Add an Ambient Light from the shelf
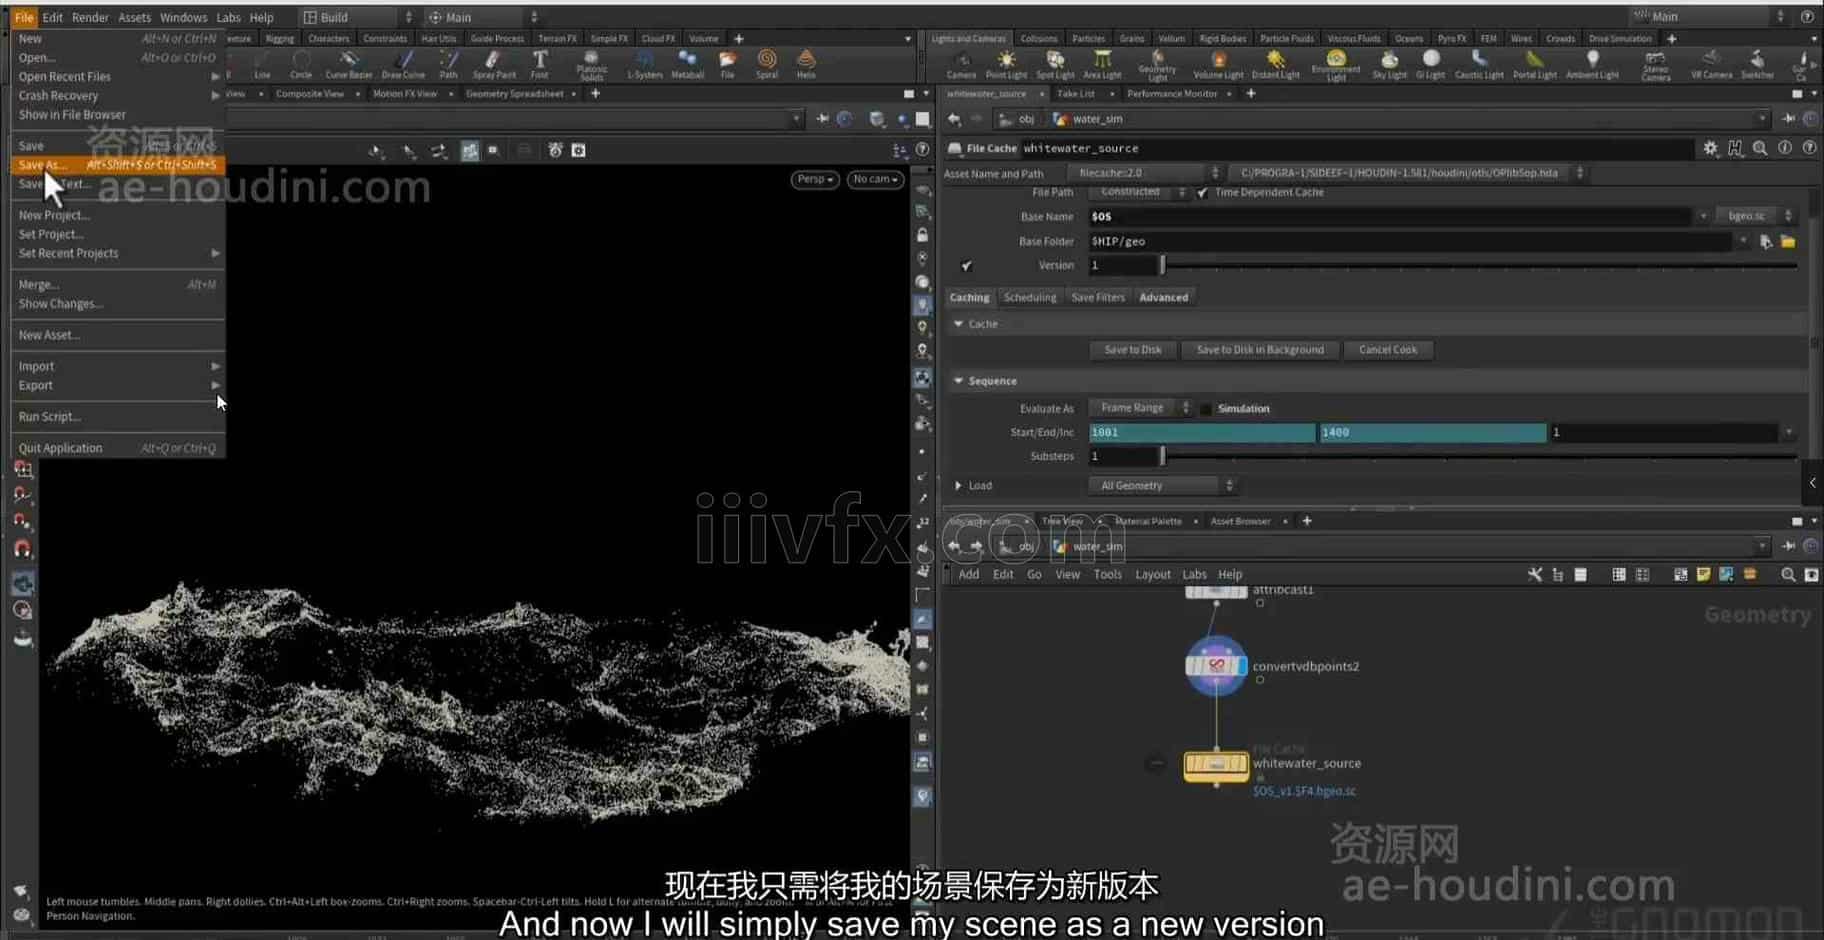Viewport: 1824px width, 940px height. pyautogui.click(x=1592, y=64)
